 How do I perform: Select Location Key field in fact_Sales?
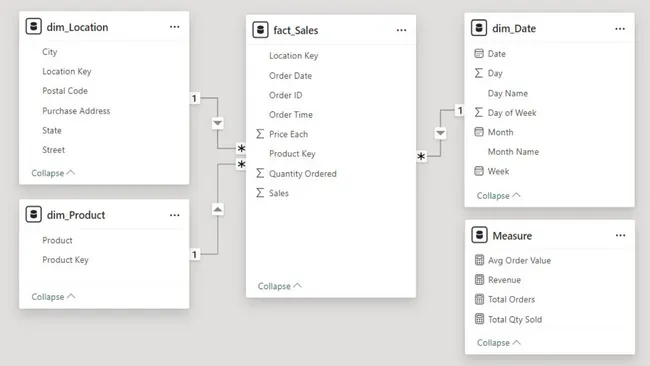(x=293, y=56)
